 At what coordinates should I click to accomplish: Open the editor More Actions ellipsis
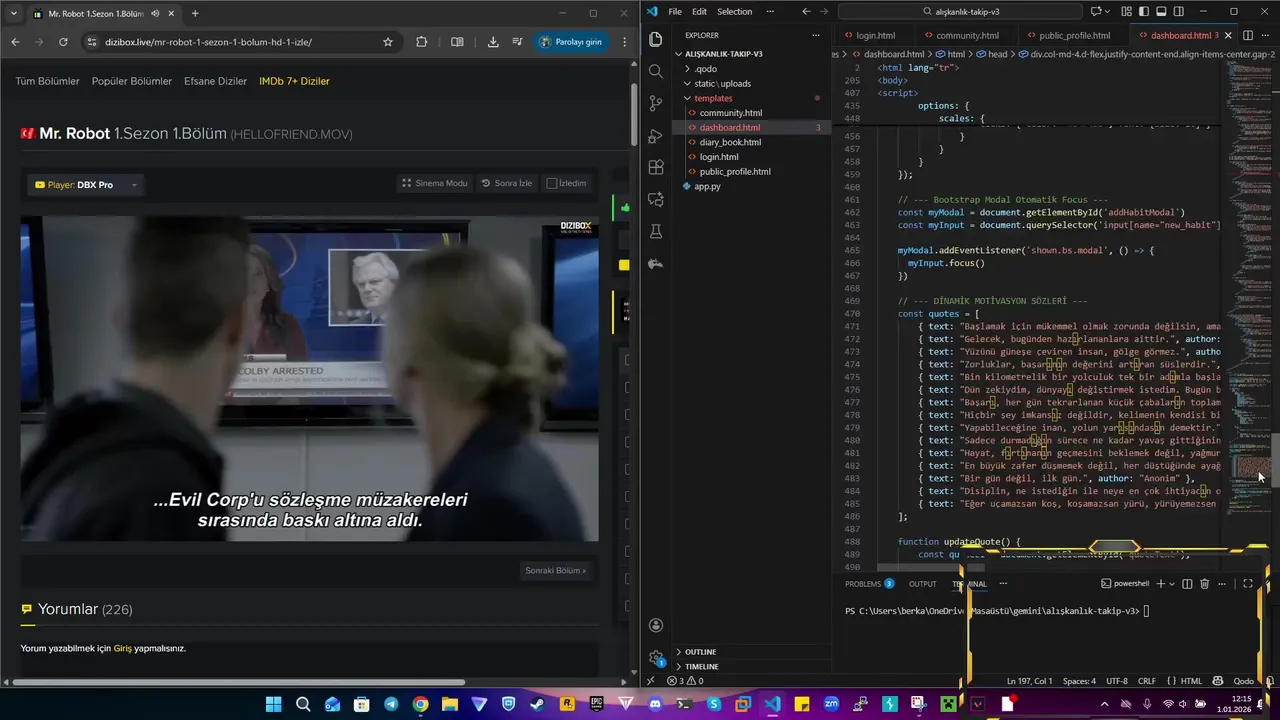point(1264,35)
